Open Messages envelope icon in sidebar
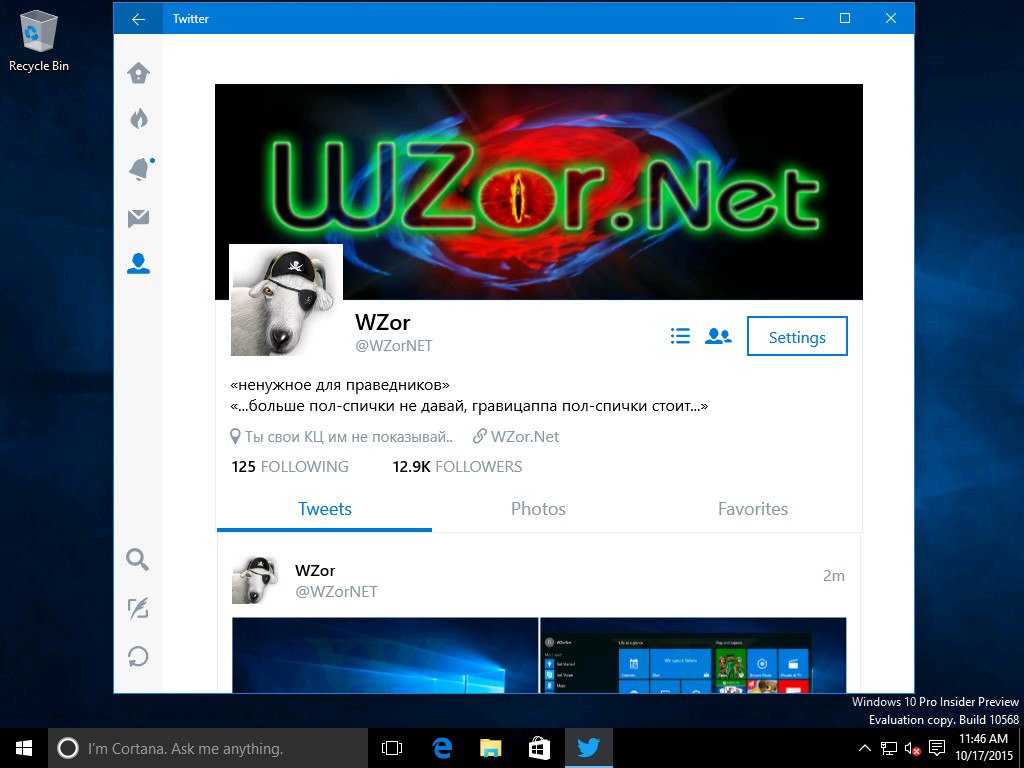This screenshot has width=1024, height=768. (138, 218)
